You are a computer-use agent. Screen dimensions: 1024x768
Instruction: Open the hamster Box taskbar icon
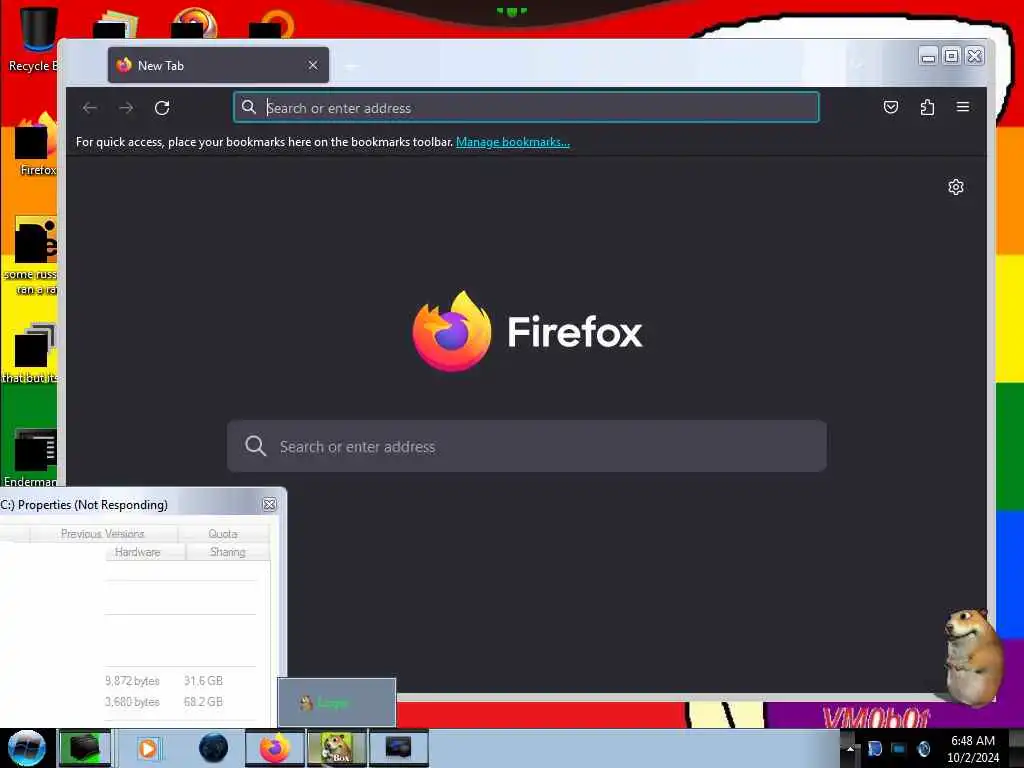(337, 748)
